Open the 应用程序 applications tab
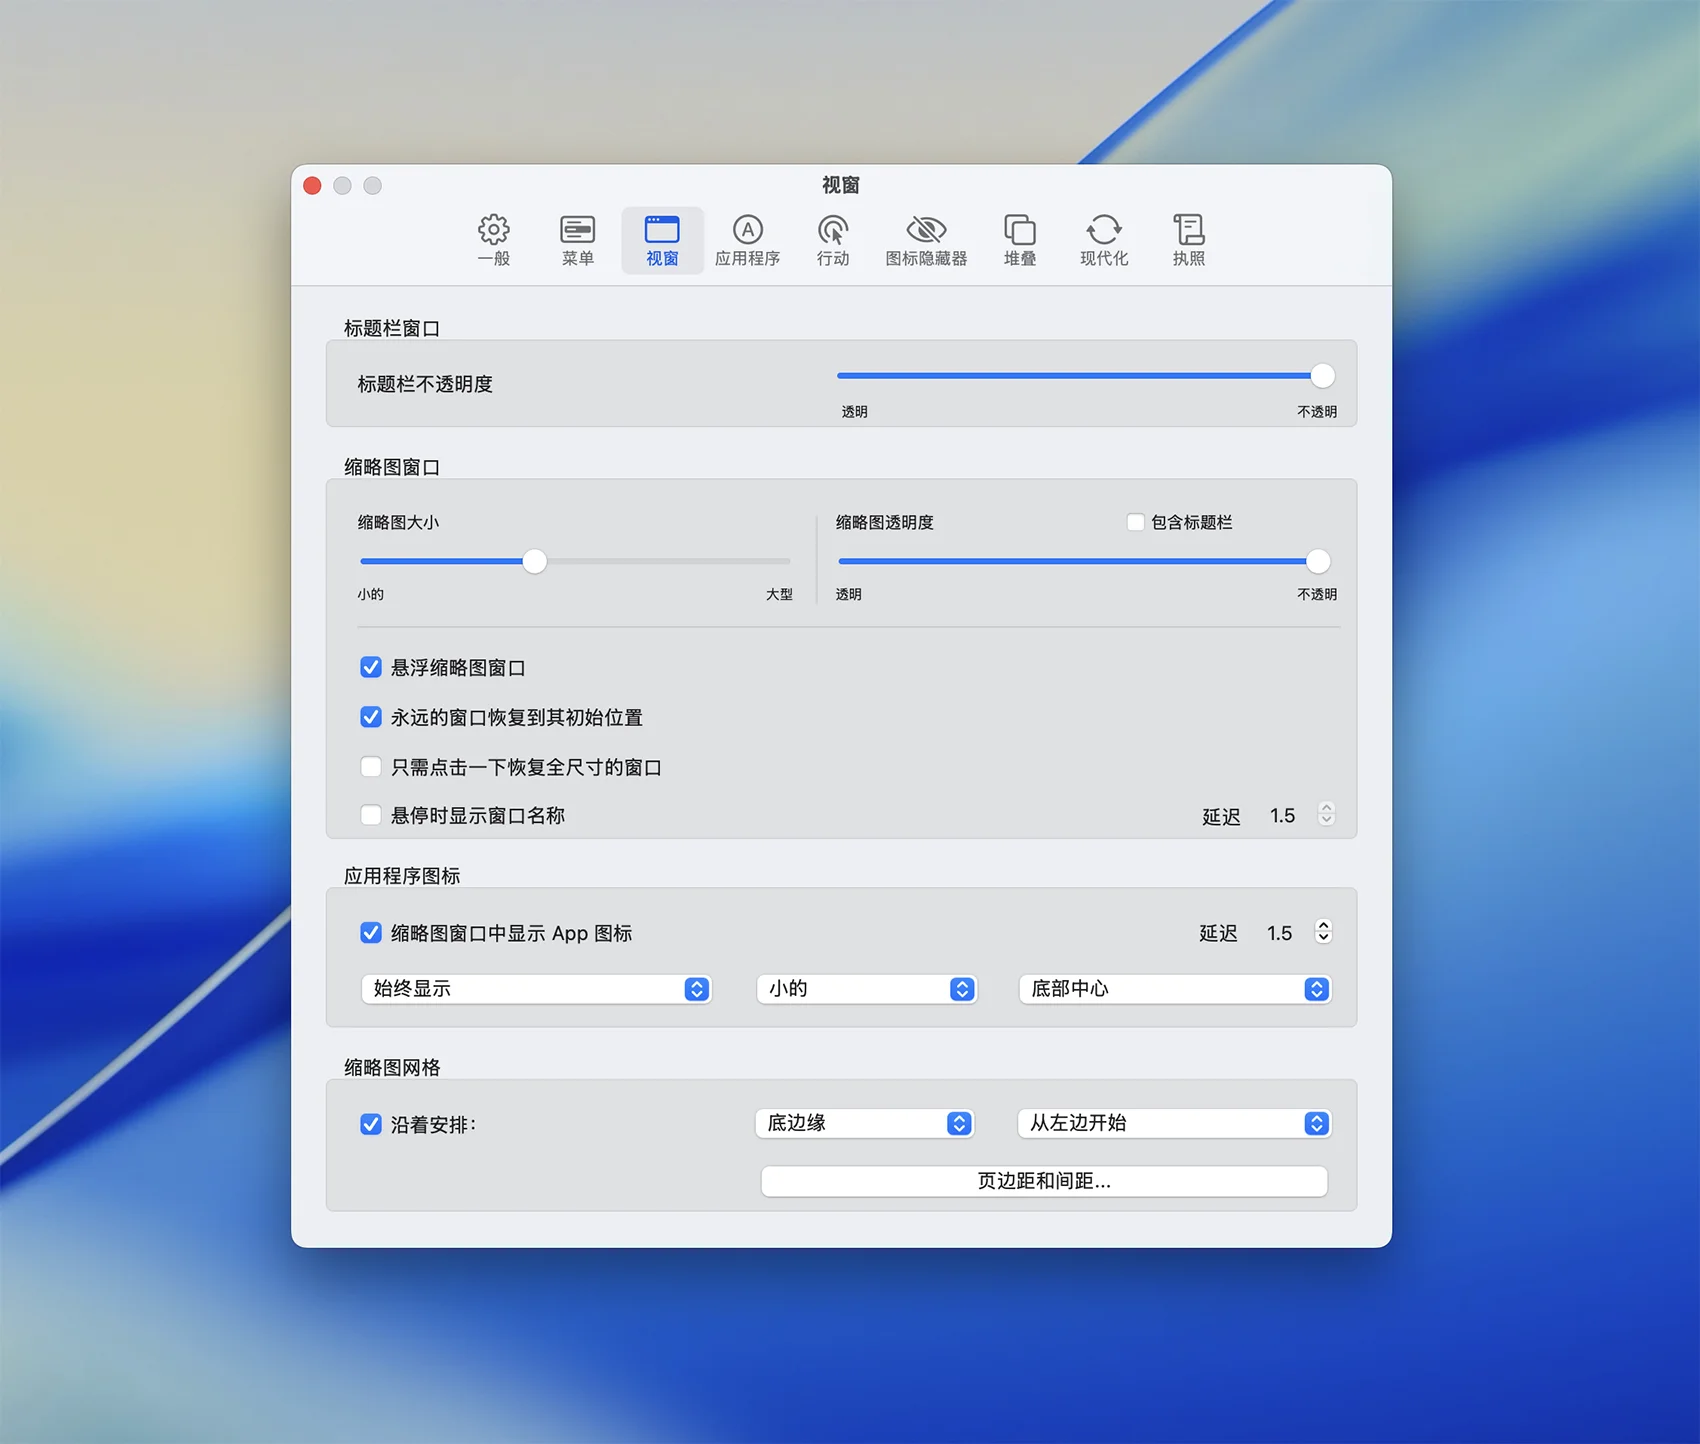 coord(747,240)
